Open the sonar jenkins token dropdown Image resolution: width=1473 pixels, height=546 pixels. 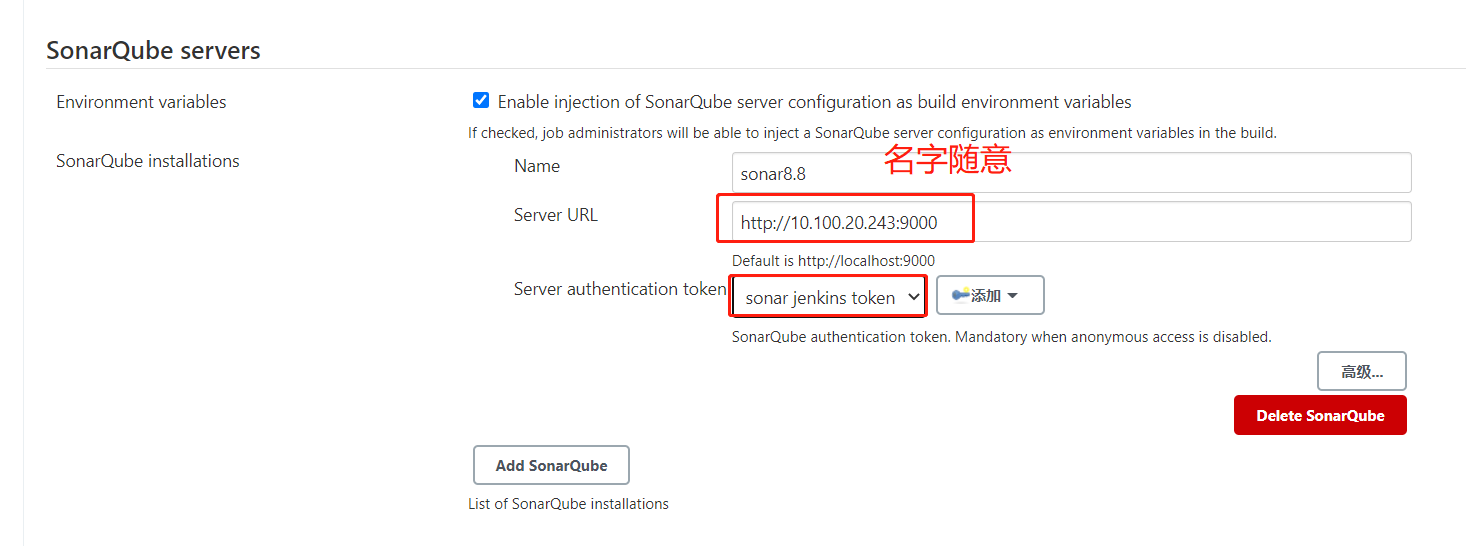828,297
